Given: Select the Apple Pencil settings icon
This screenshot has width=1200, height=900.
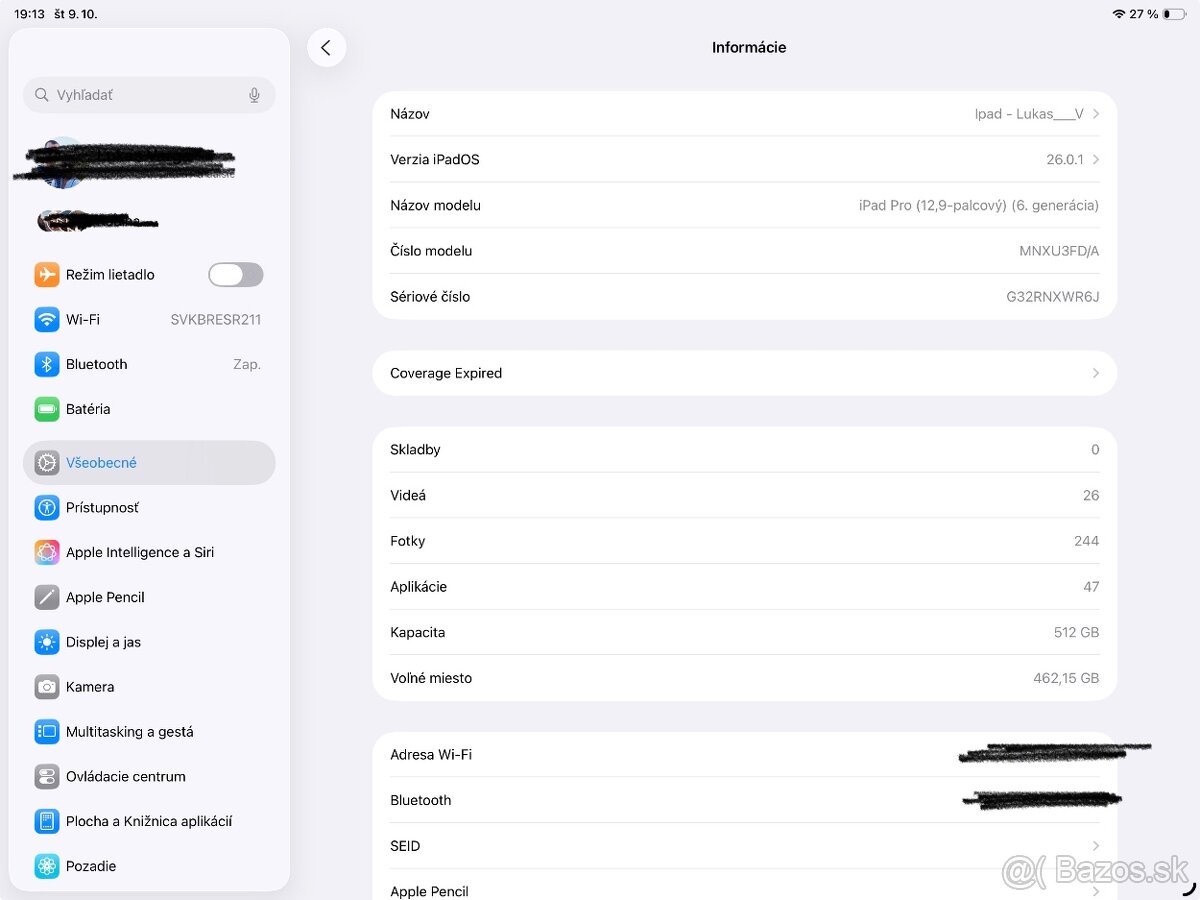Looking at the screenshot, I should click(x=46, y=597).
